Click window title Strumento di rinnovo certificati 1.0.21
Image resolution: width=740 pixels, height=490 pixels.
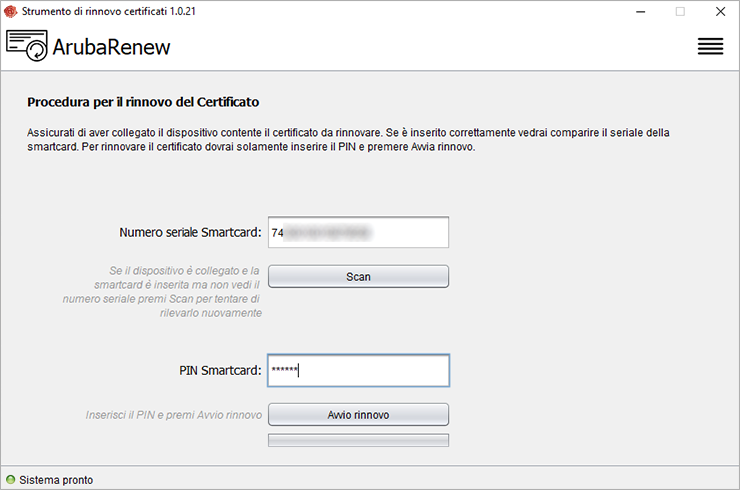[x=109, y=11]
